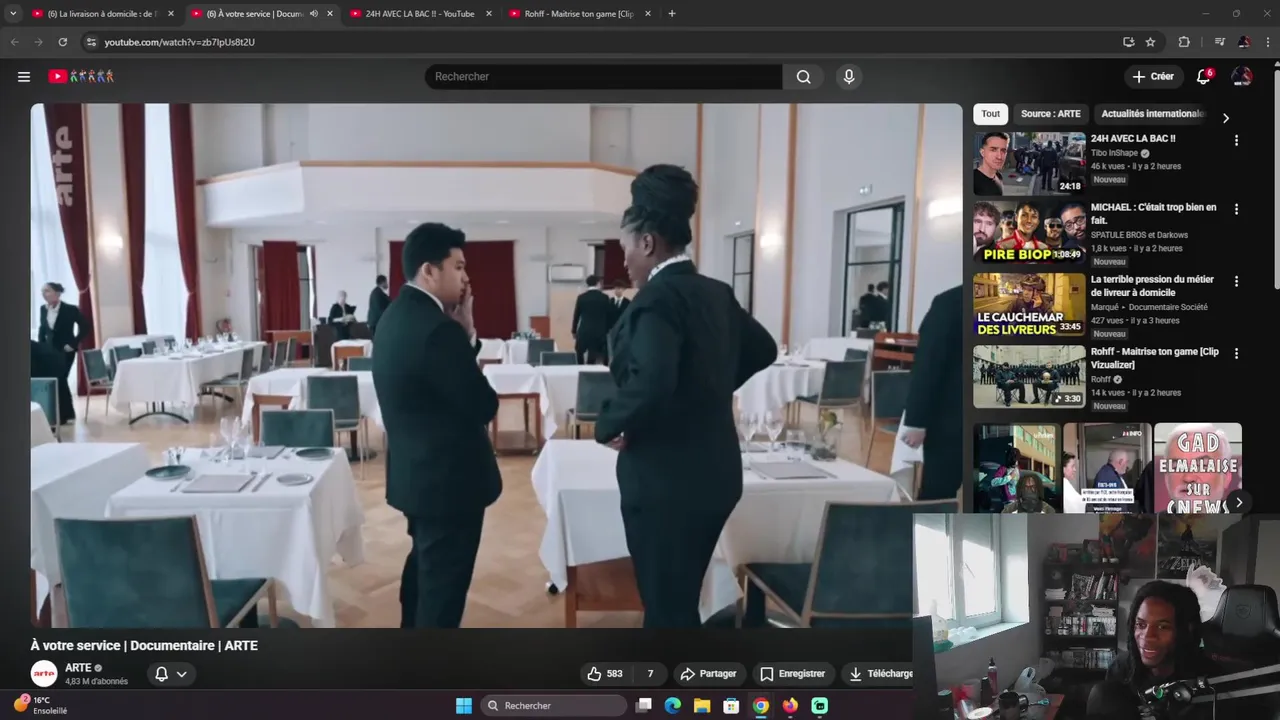Open Firefox from the taskbar

(790, 706)
